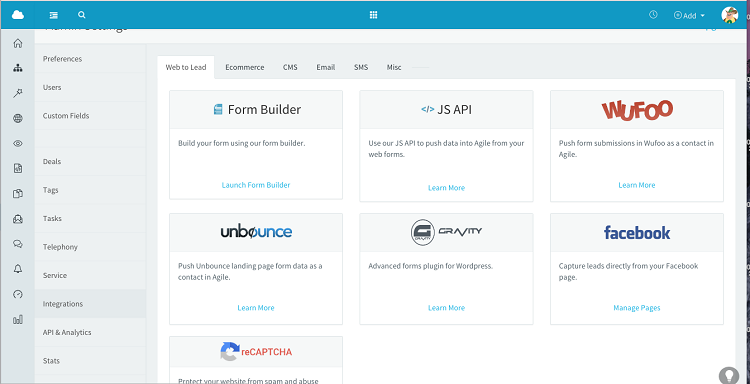Open Custom Fields settings
This screenshot has height=384, width=750.
(x=90, y=116)
